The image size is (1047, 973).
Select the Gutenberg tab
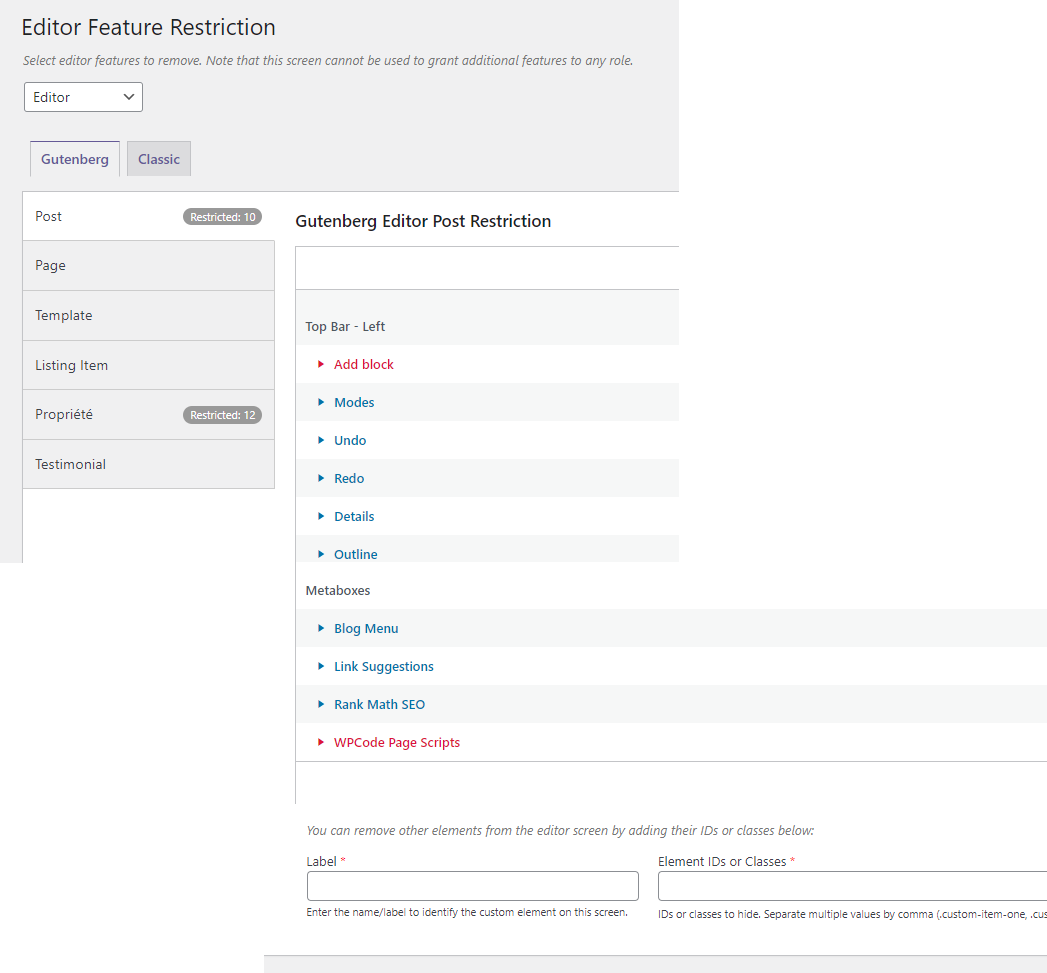tap(75, 160)
